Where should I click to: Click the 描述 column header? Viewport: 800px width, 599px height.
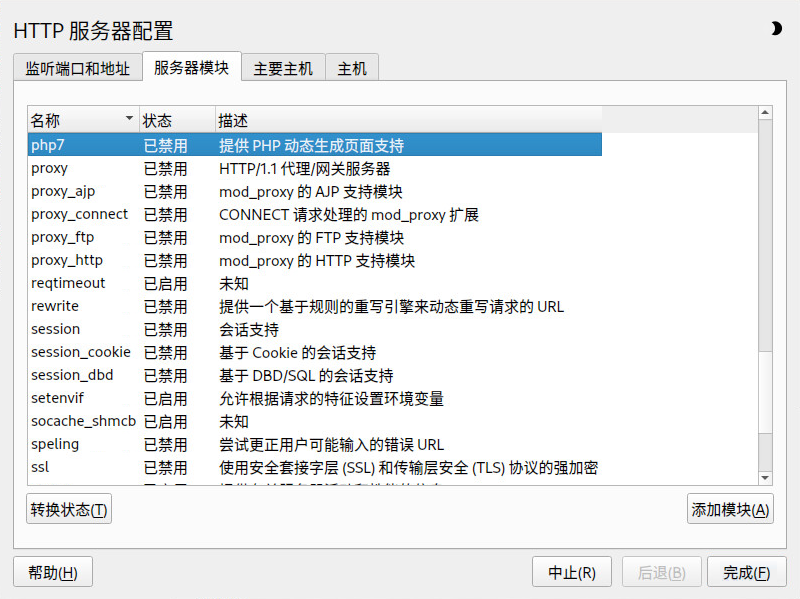click(x=407, y=121)
